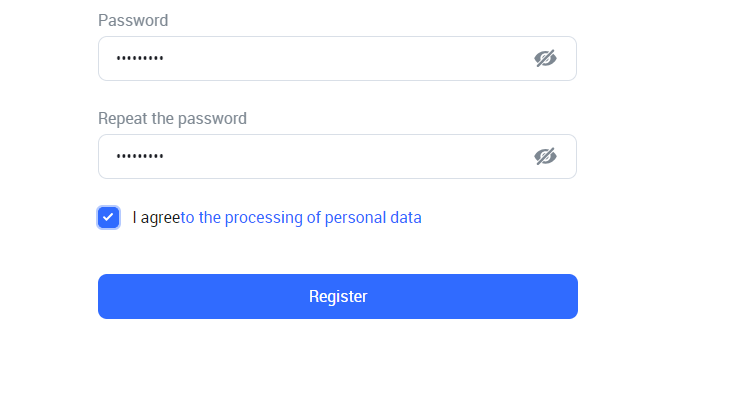755x399 pixels.
Task: Click the masked dots in Password field
Action: [140, 58]
